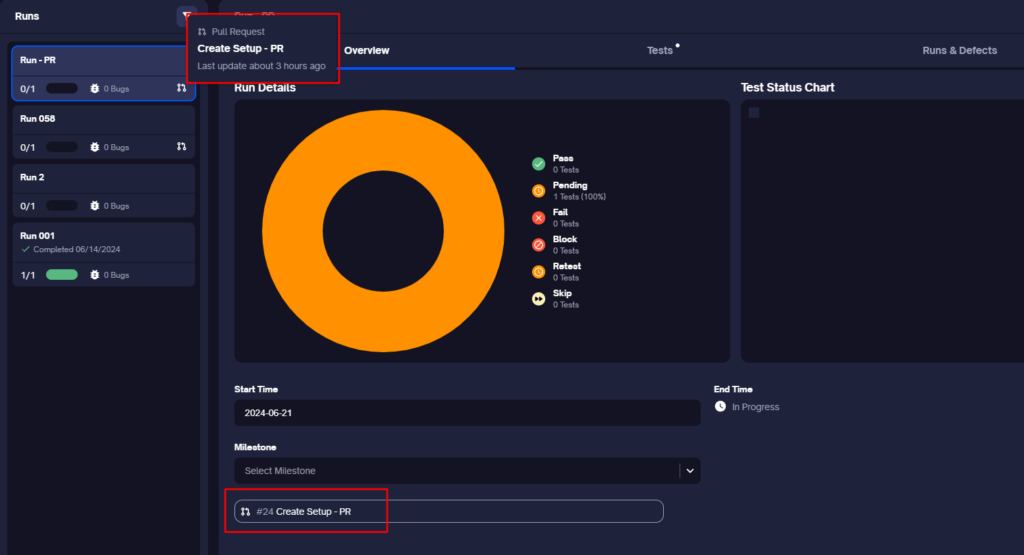Screen dimensions: 1024x555
Task: Click the Run 2 progress bar
Action: (x=62, y=206)
